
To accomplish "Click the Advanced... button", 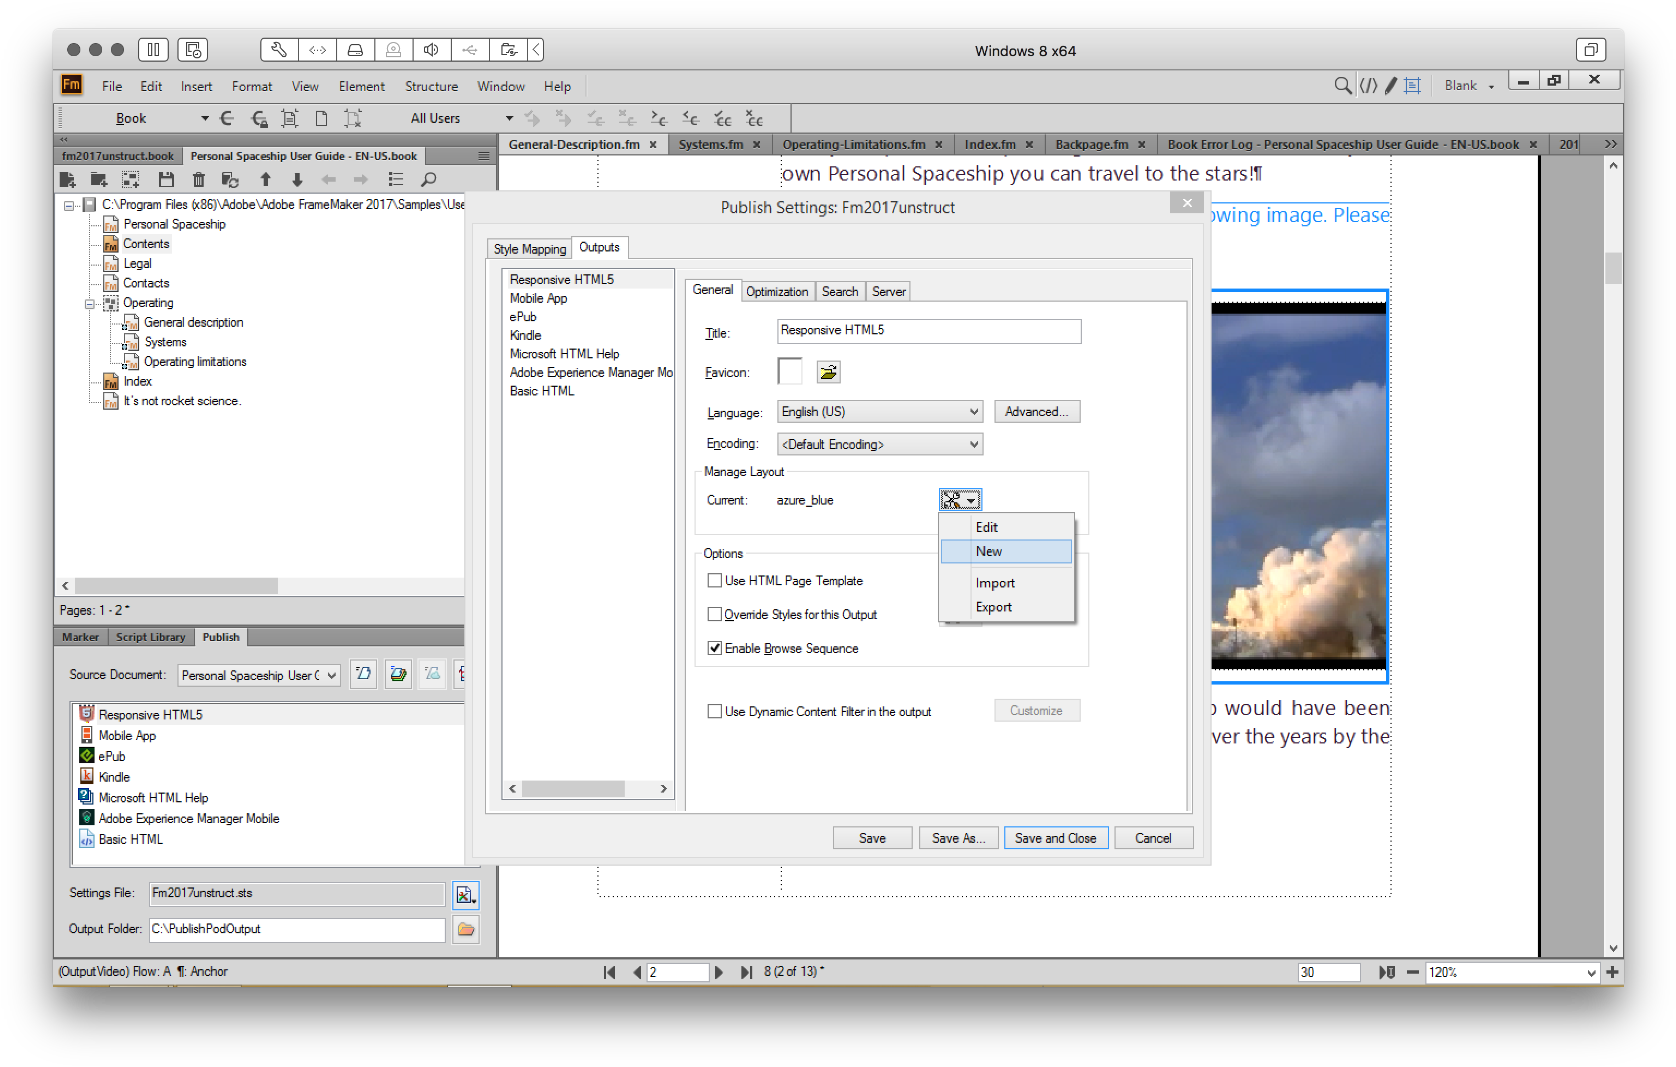I will 1036,412.
